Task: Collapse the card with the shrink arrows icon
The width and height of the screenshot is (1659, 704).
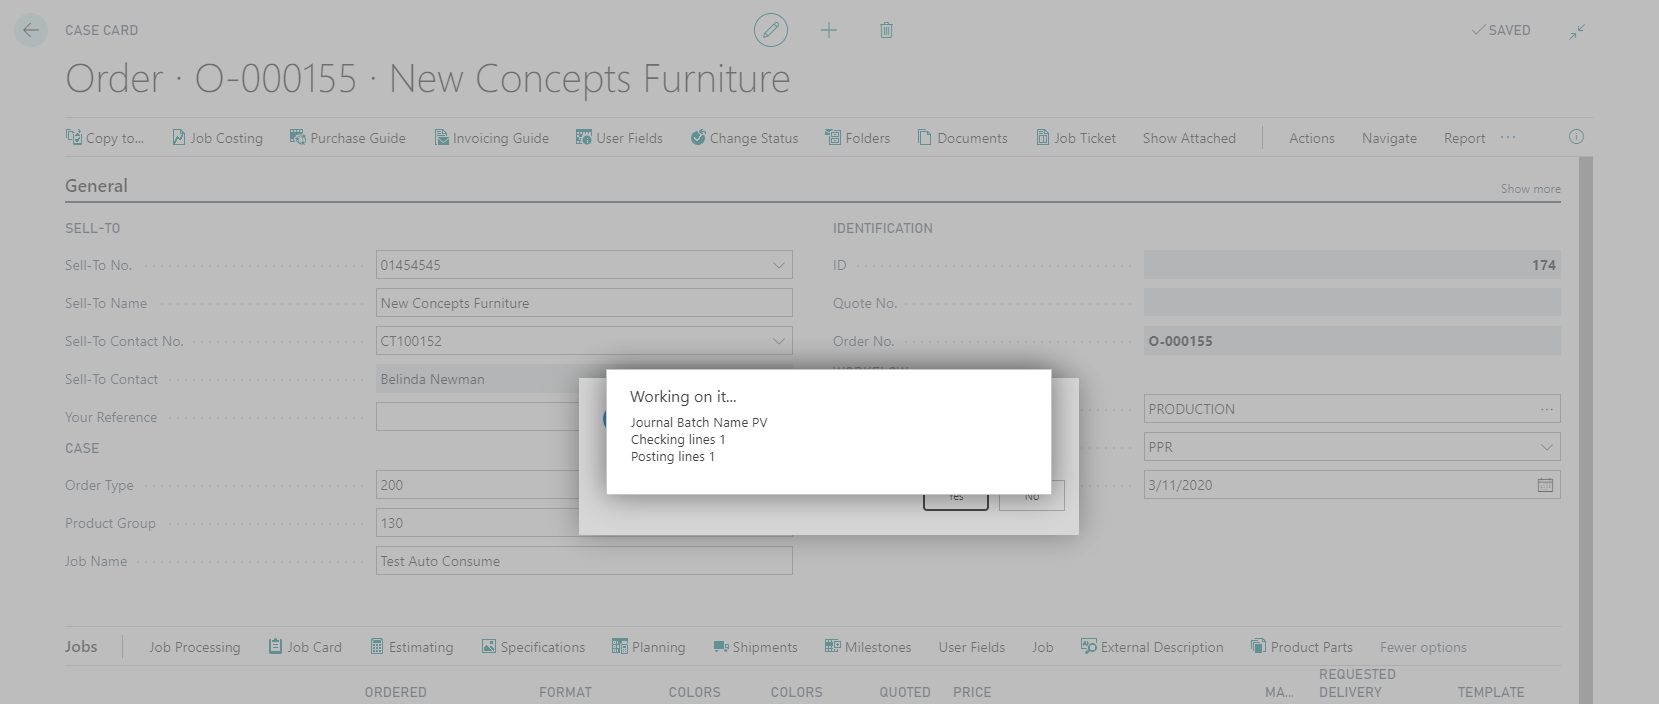Action: click(1577, 31)
